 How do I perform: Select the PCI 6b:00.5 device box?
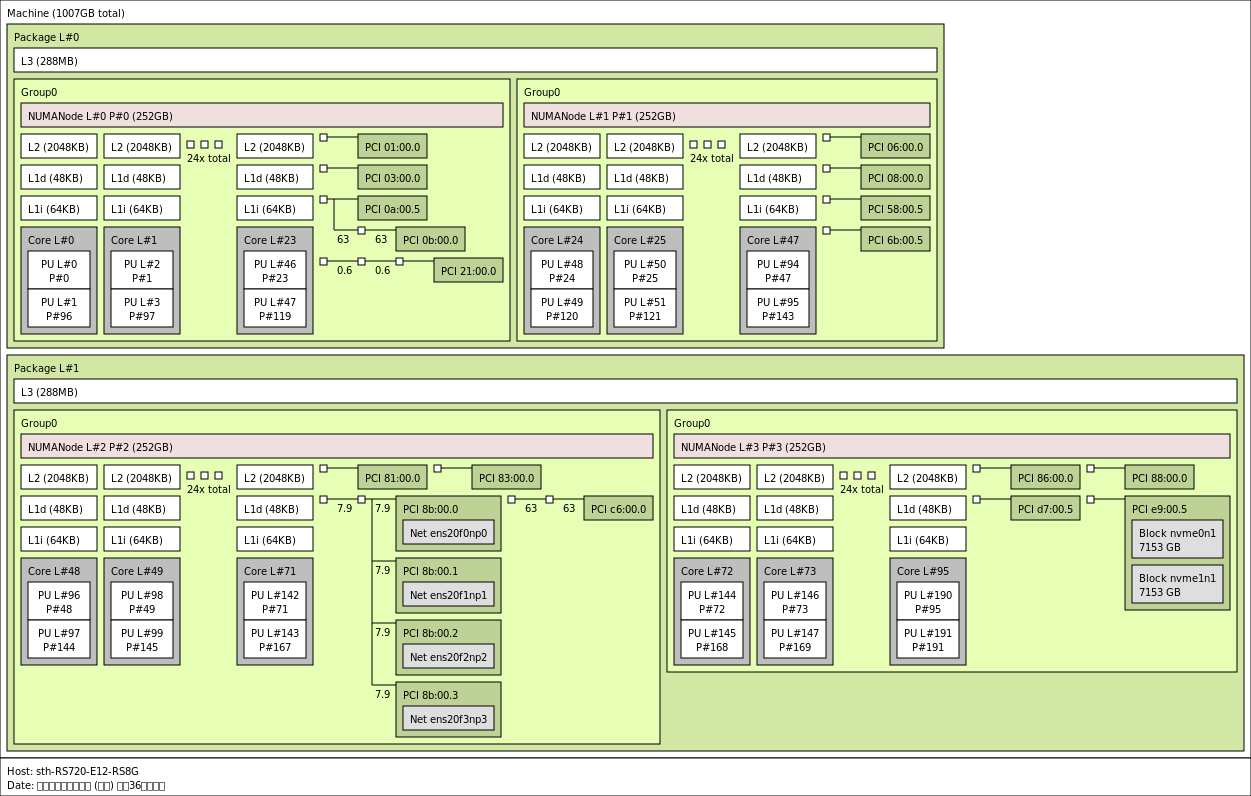click(x=895, y=240)
